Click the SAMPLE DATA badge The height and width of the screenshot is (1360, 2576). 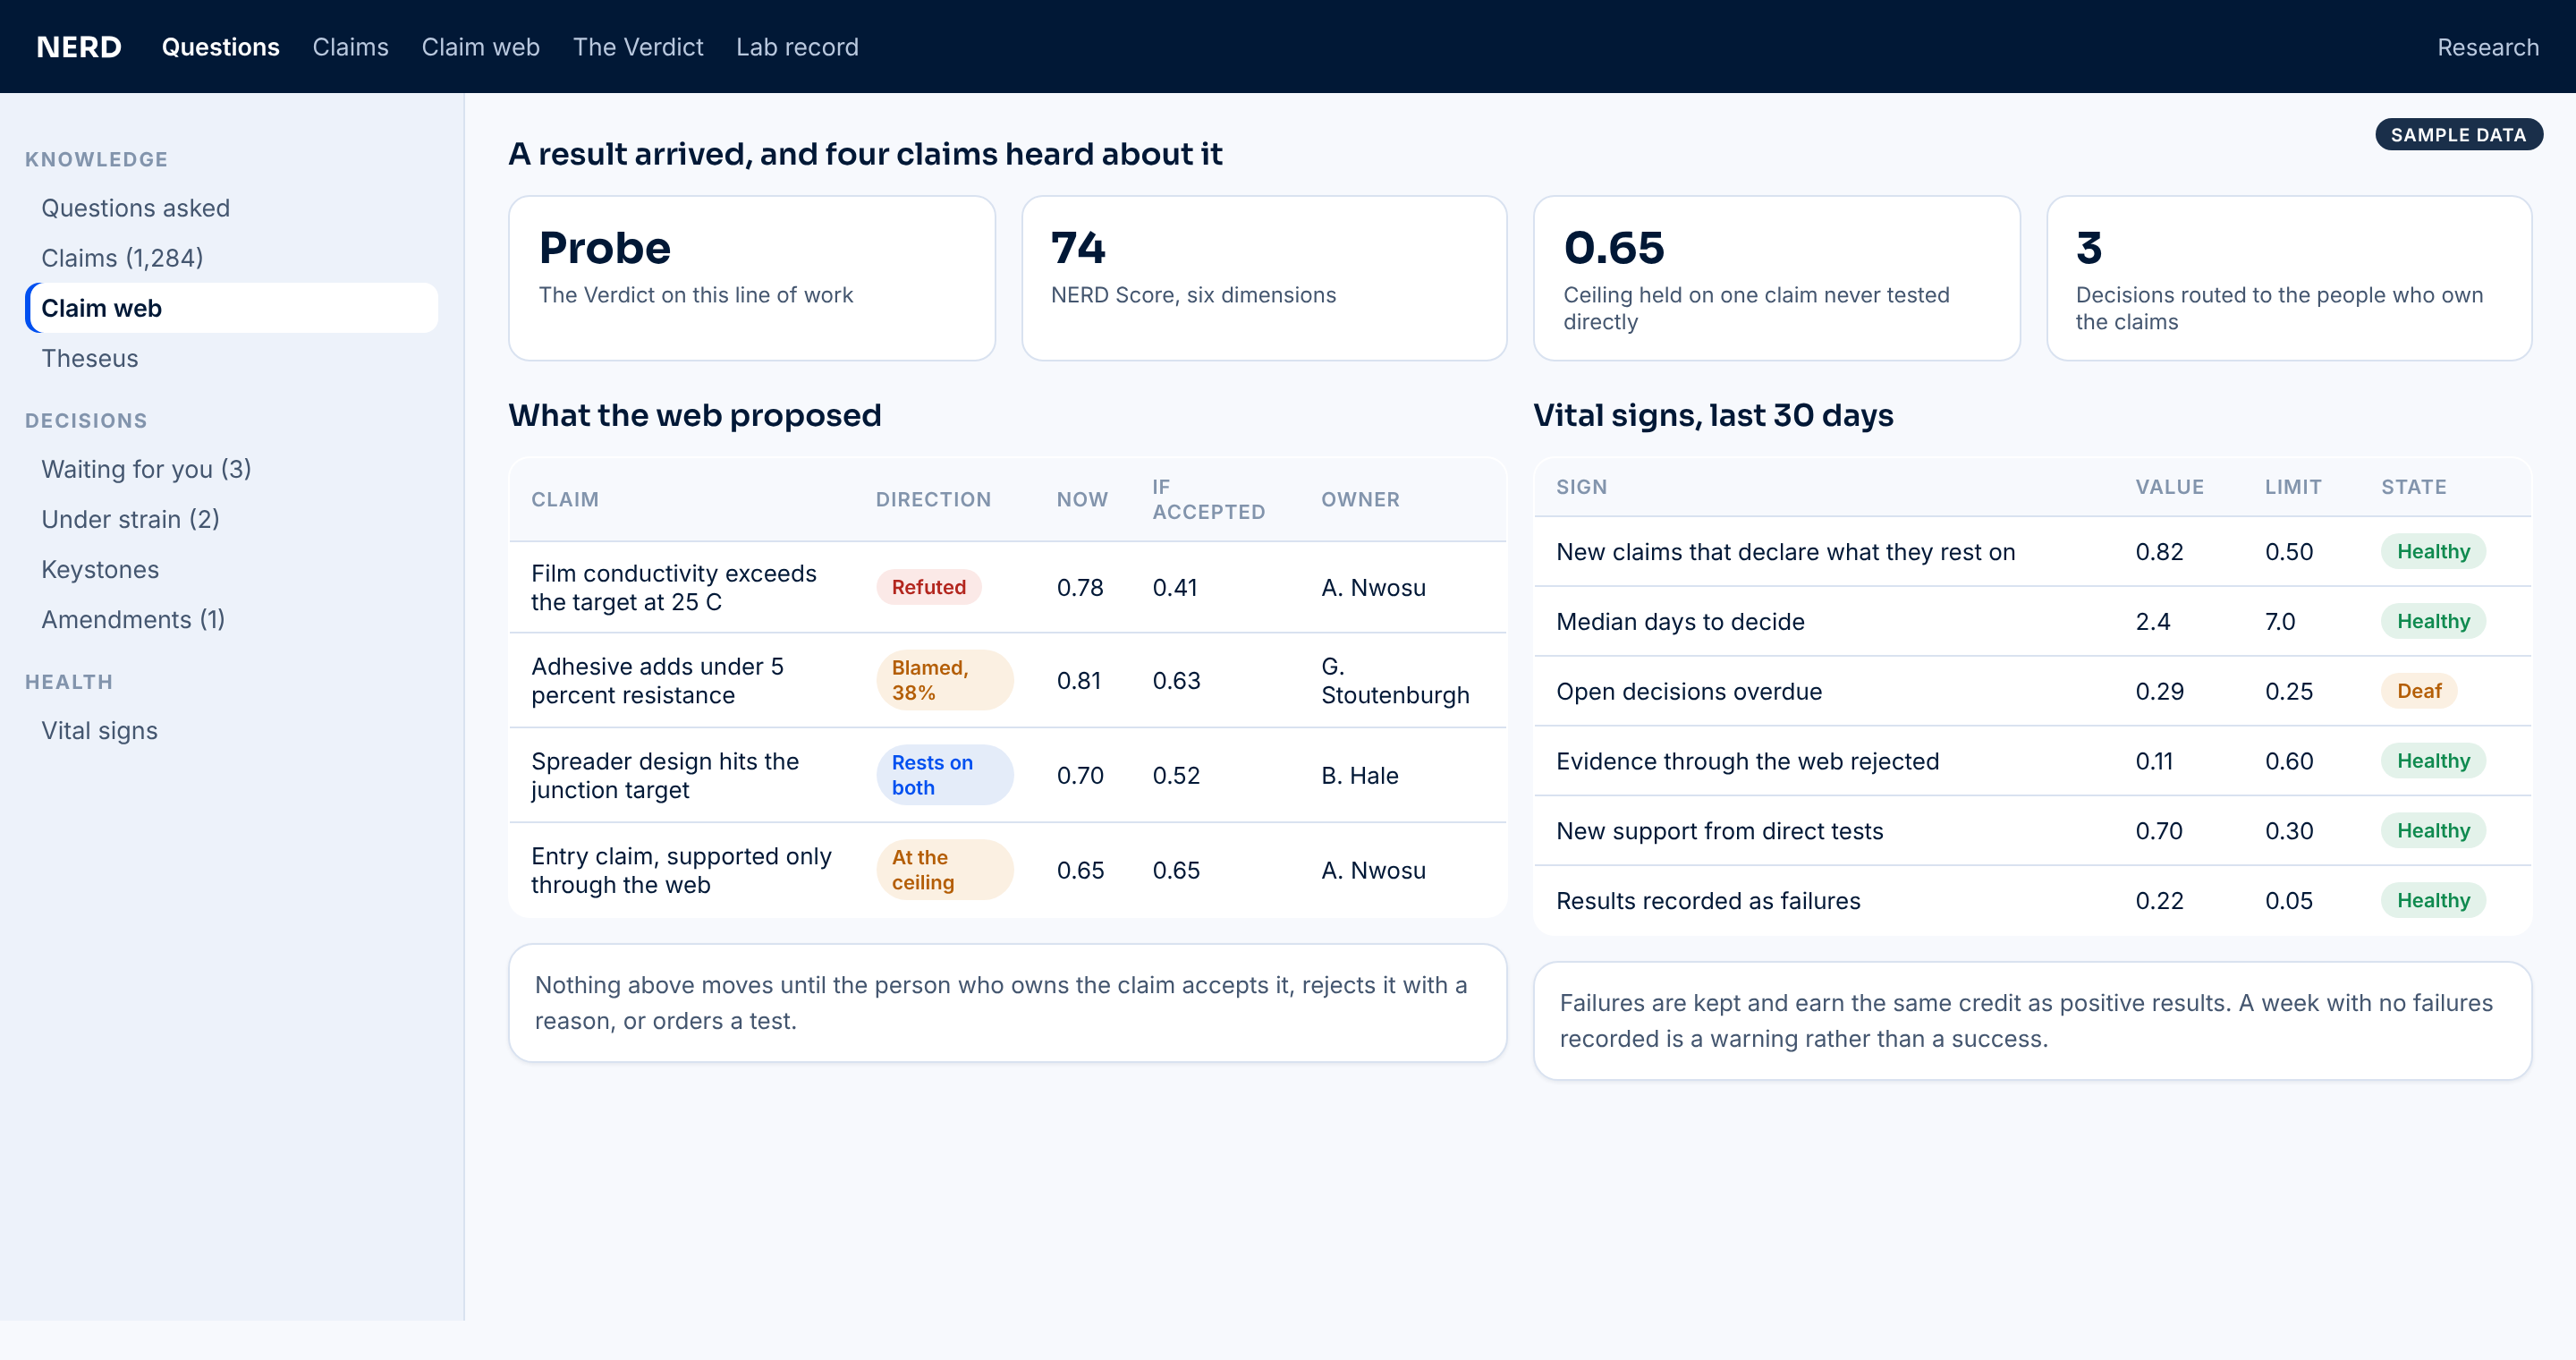[x=2458, y=134]
